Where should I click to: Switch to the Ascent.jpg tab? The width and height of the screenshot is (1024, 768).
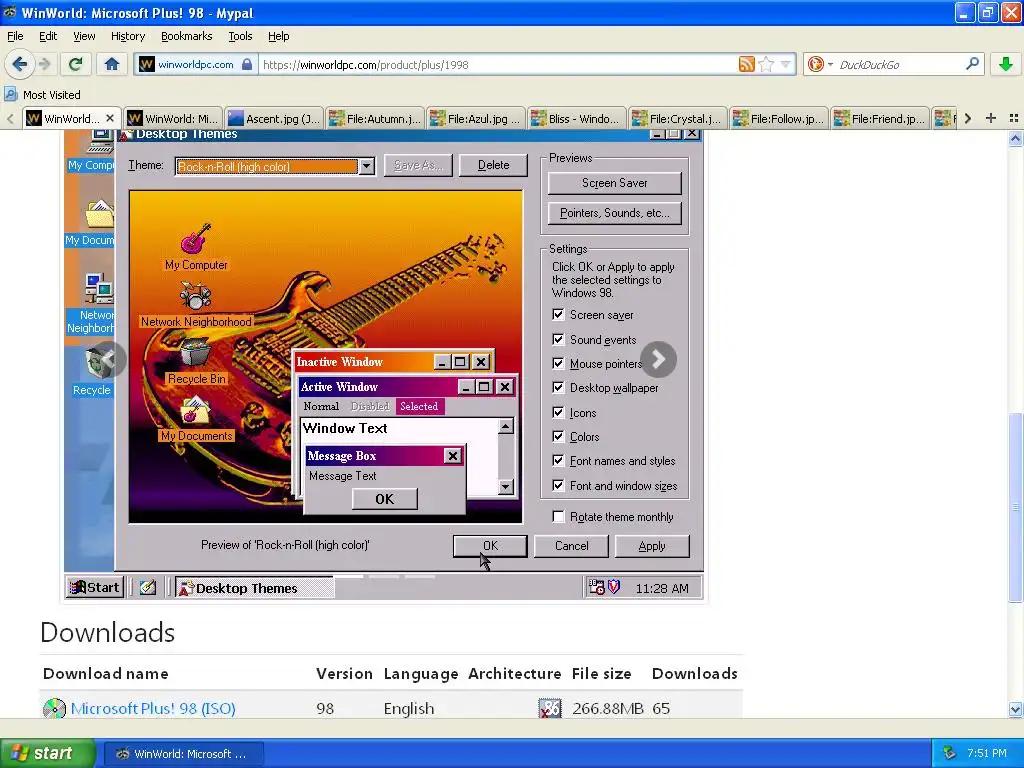pyautogui.click(x=274, y=118)
